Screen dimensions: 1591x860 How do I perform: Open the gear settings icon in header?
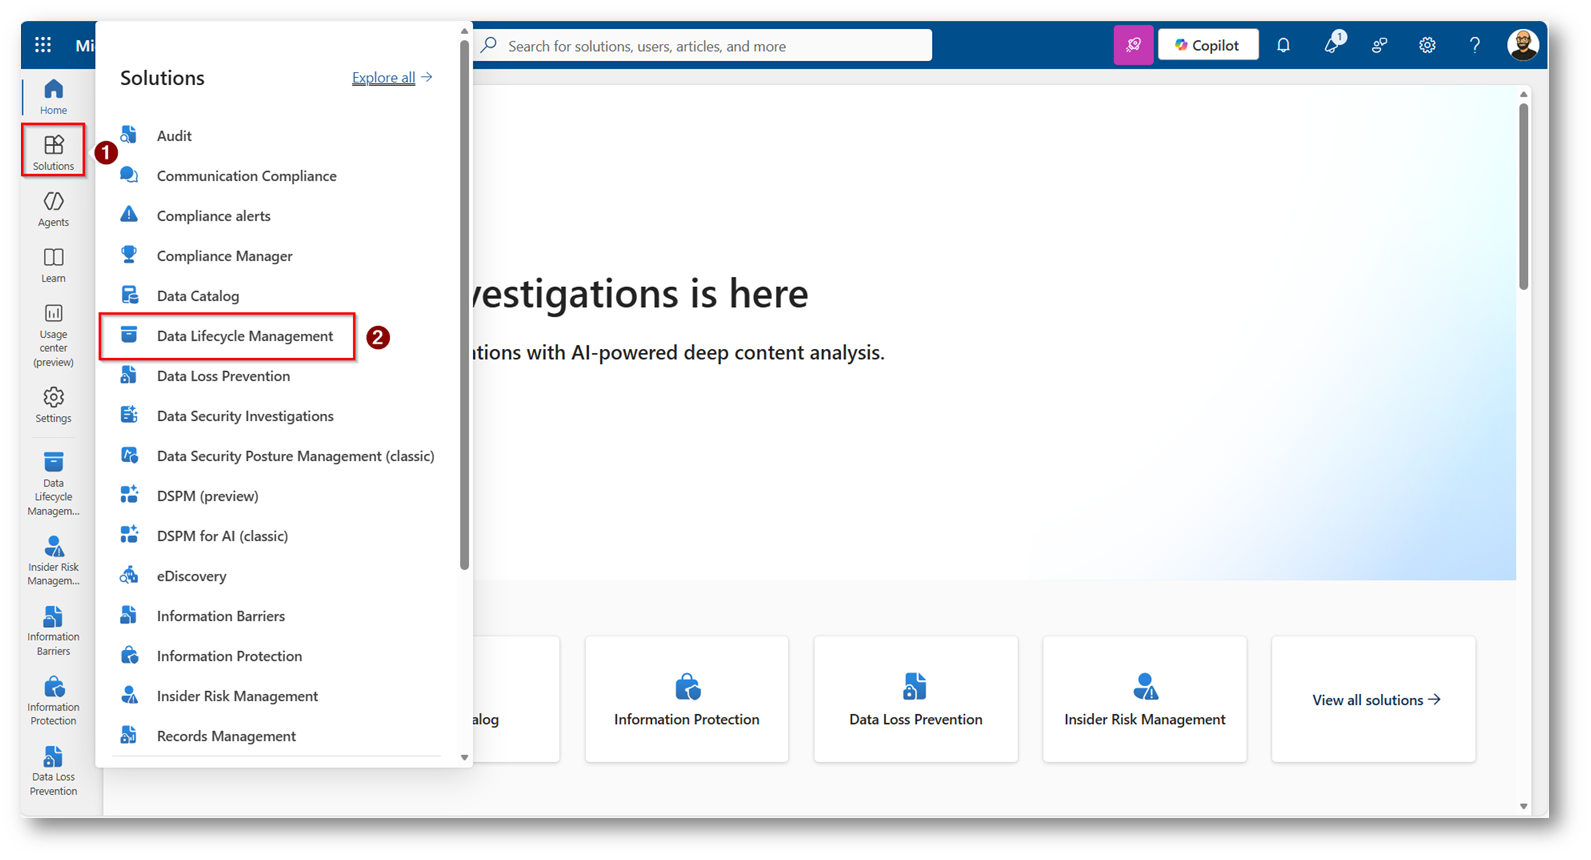pyautogui.click(x=1427, y=45)
